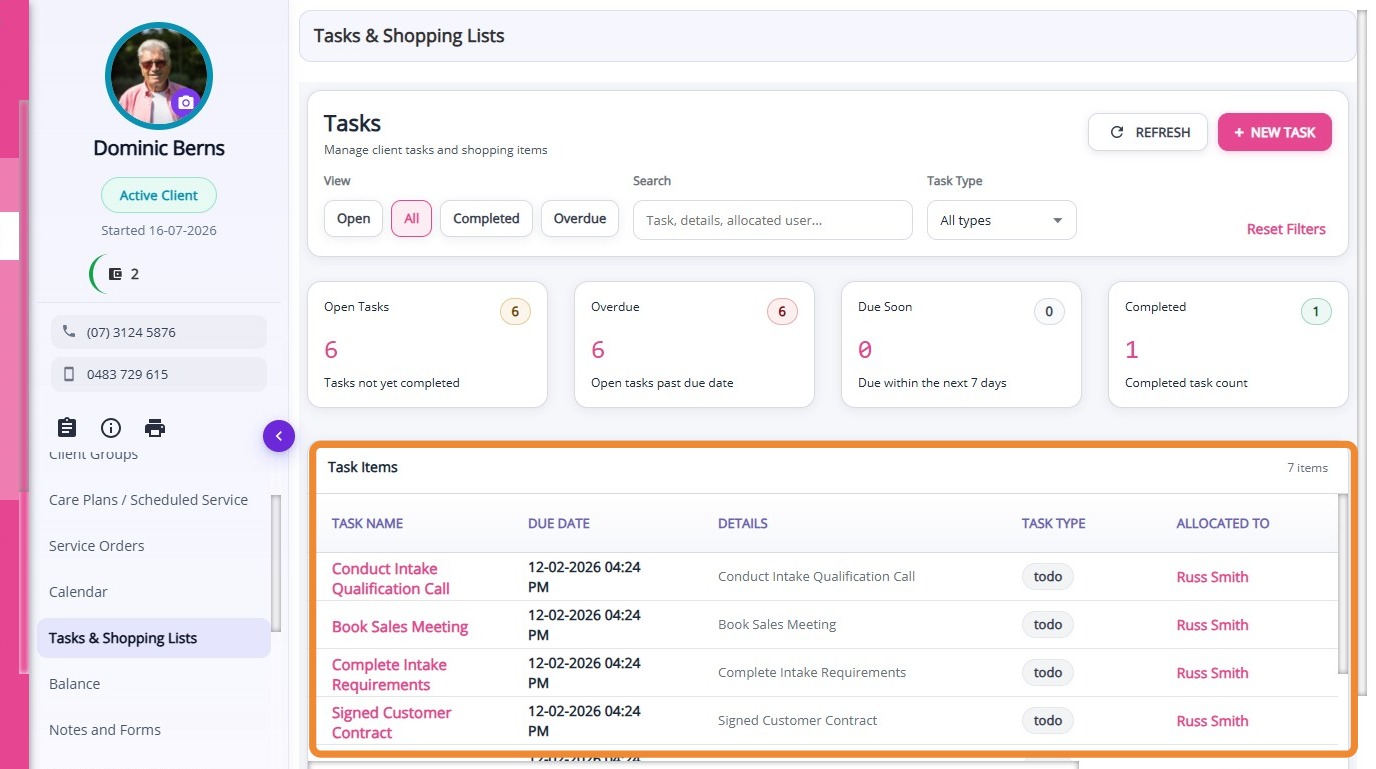Select the Overdue view filter

pyautogui.click(x=580, y=219)
